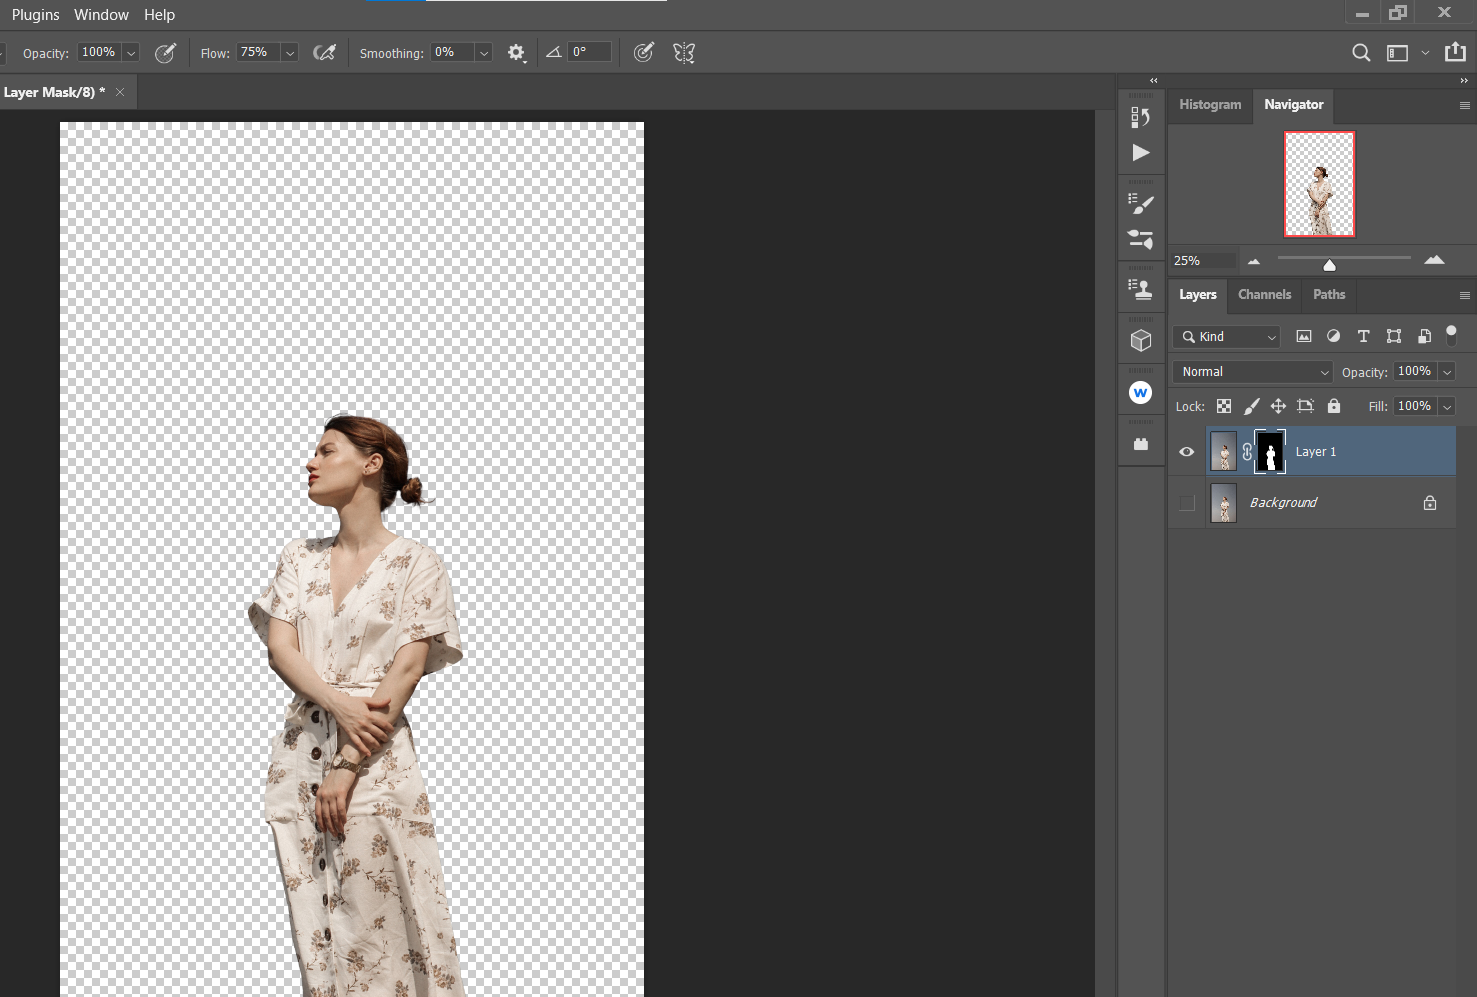Click the Share image icon
The height and width of the screenshot is (997, 1477).
(x=1455, y=52)
